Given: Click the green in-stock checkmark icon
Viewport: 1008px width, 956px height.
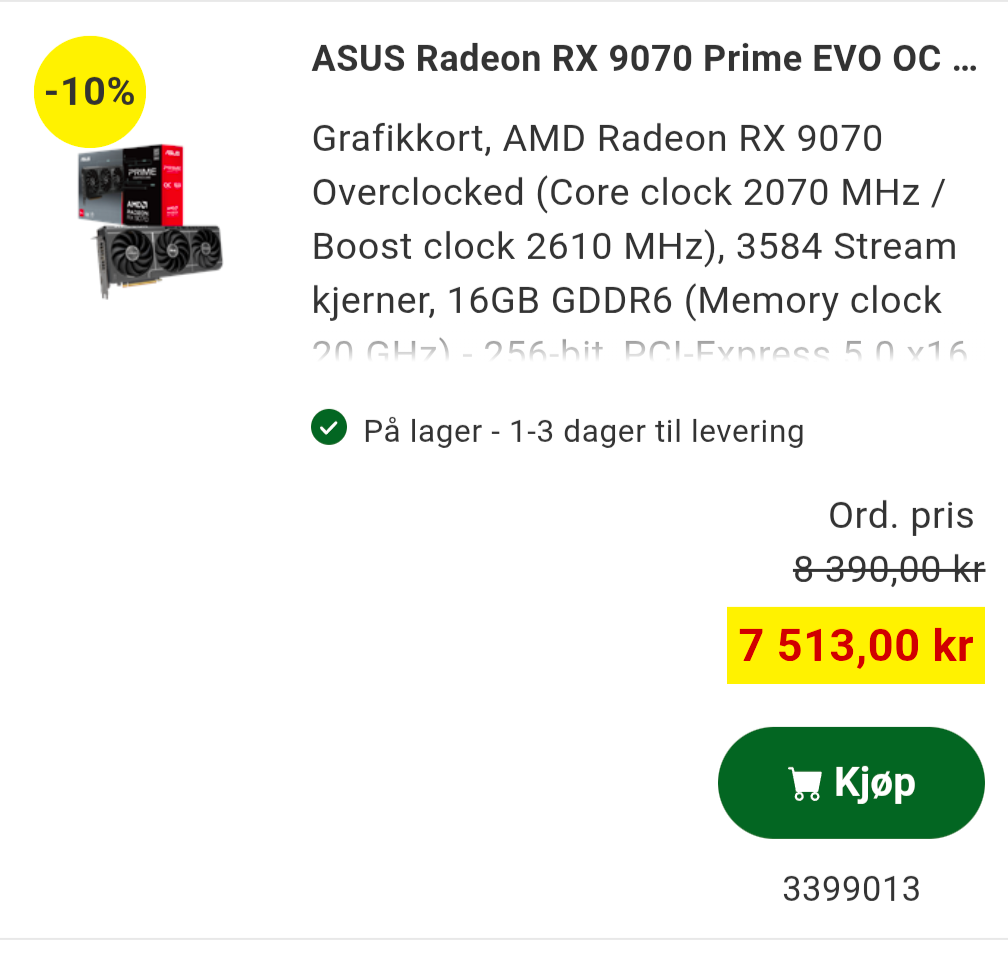Looking at the screenshot, I should click(328, 429).
